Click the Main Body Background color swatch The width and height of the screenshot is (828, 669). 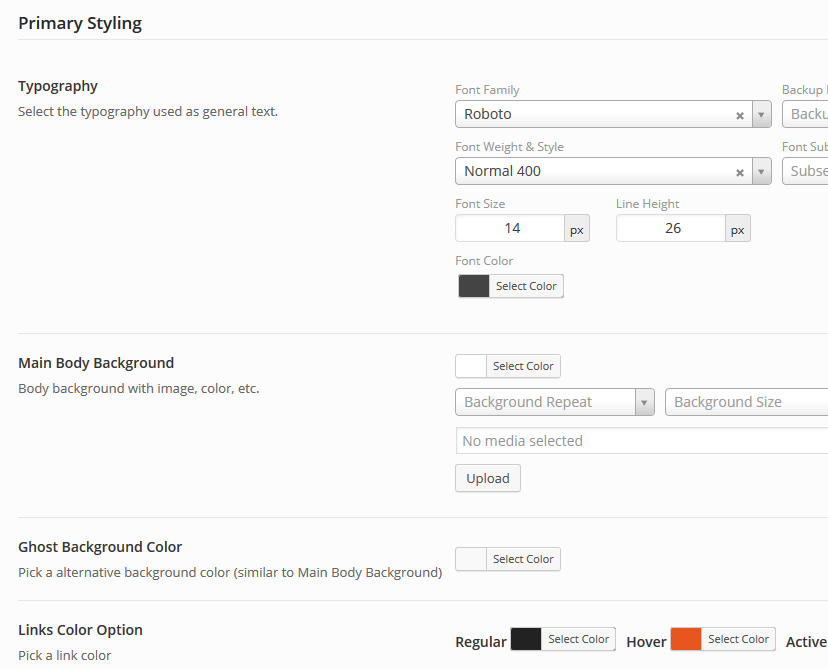tap(471, 366)
